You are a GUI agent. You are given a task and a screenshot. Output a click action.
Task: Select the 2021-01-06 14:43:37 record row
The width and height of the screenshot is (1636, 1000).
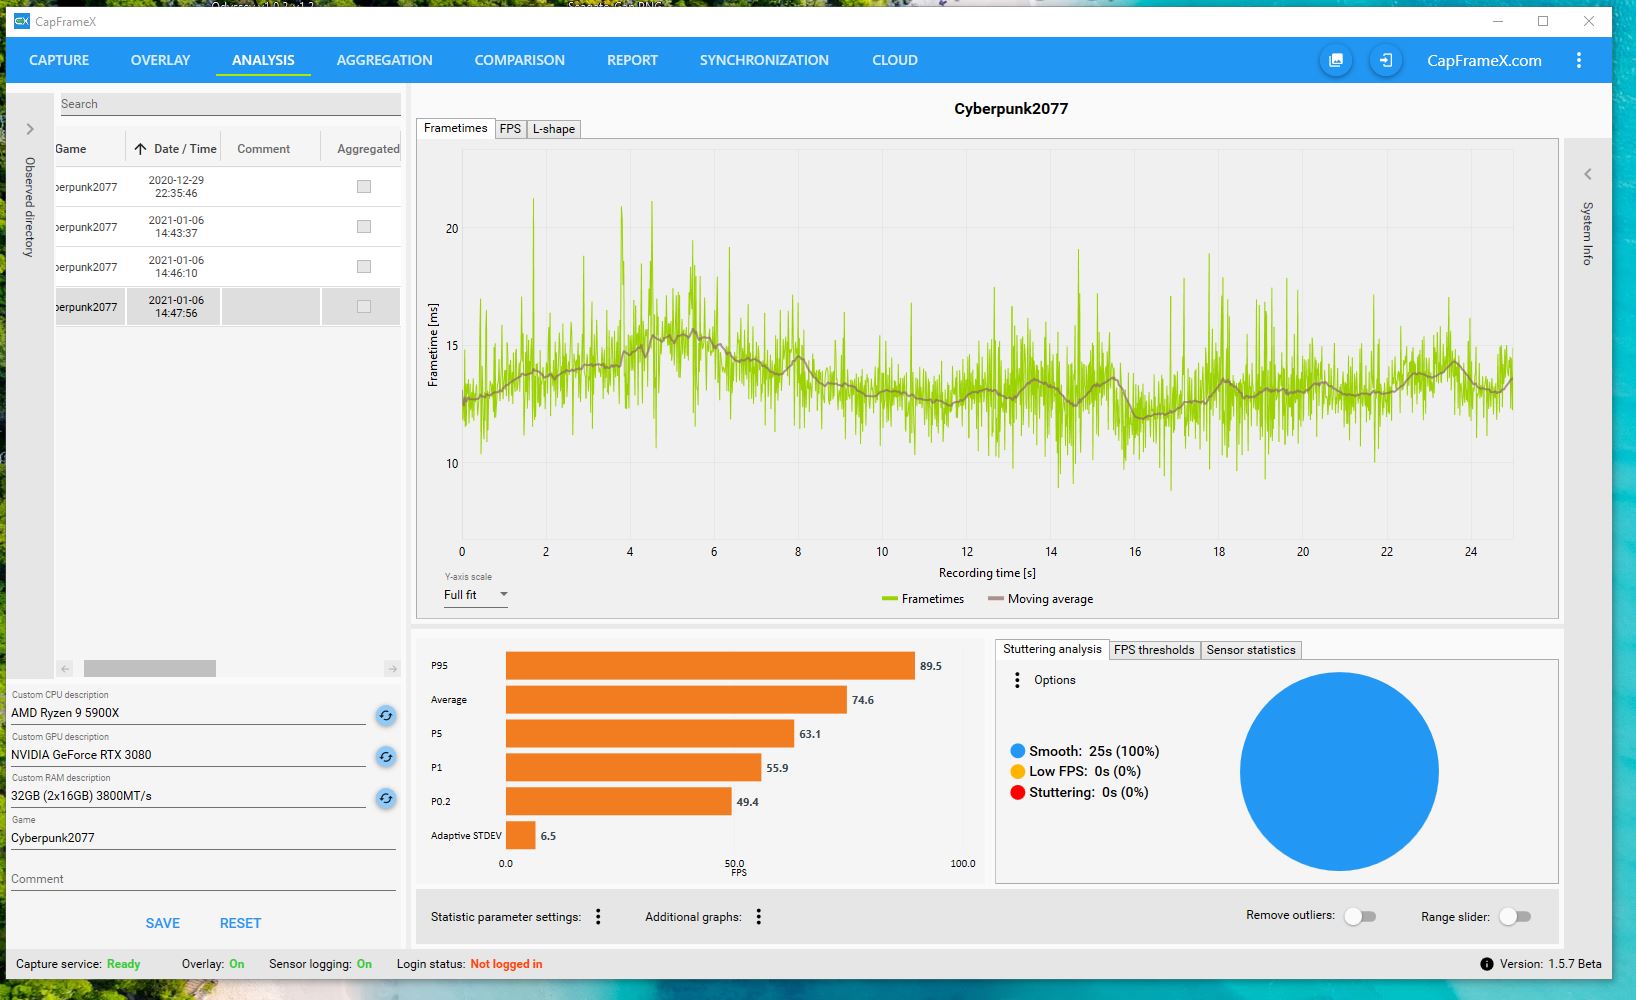228,227
